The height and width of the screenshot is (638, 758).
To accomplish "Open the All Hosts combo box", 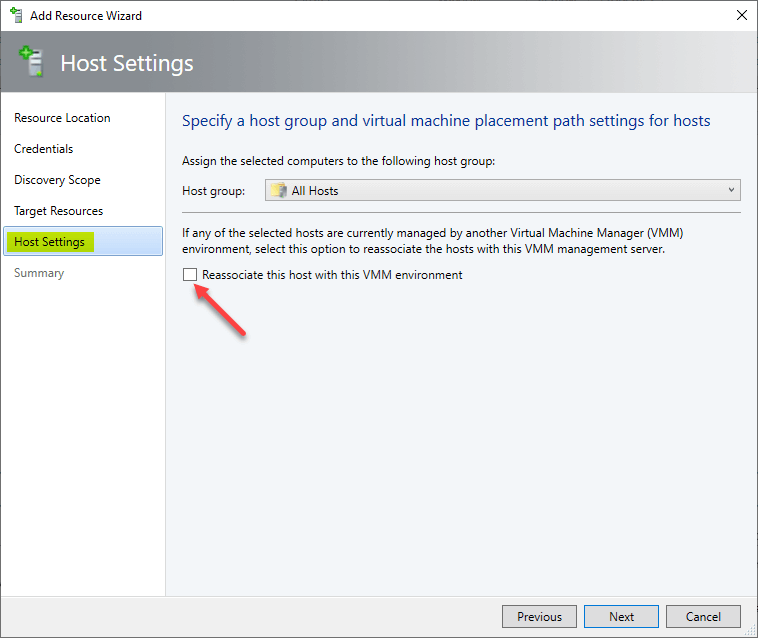I will (x=503, y=190).
